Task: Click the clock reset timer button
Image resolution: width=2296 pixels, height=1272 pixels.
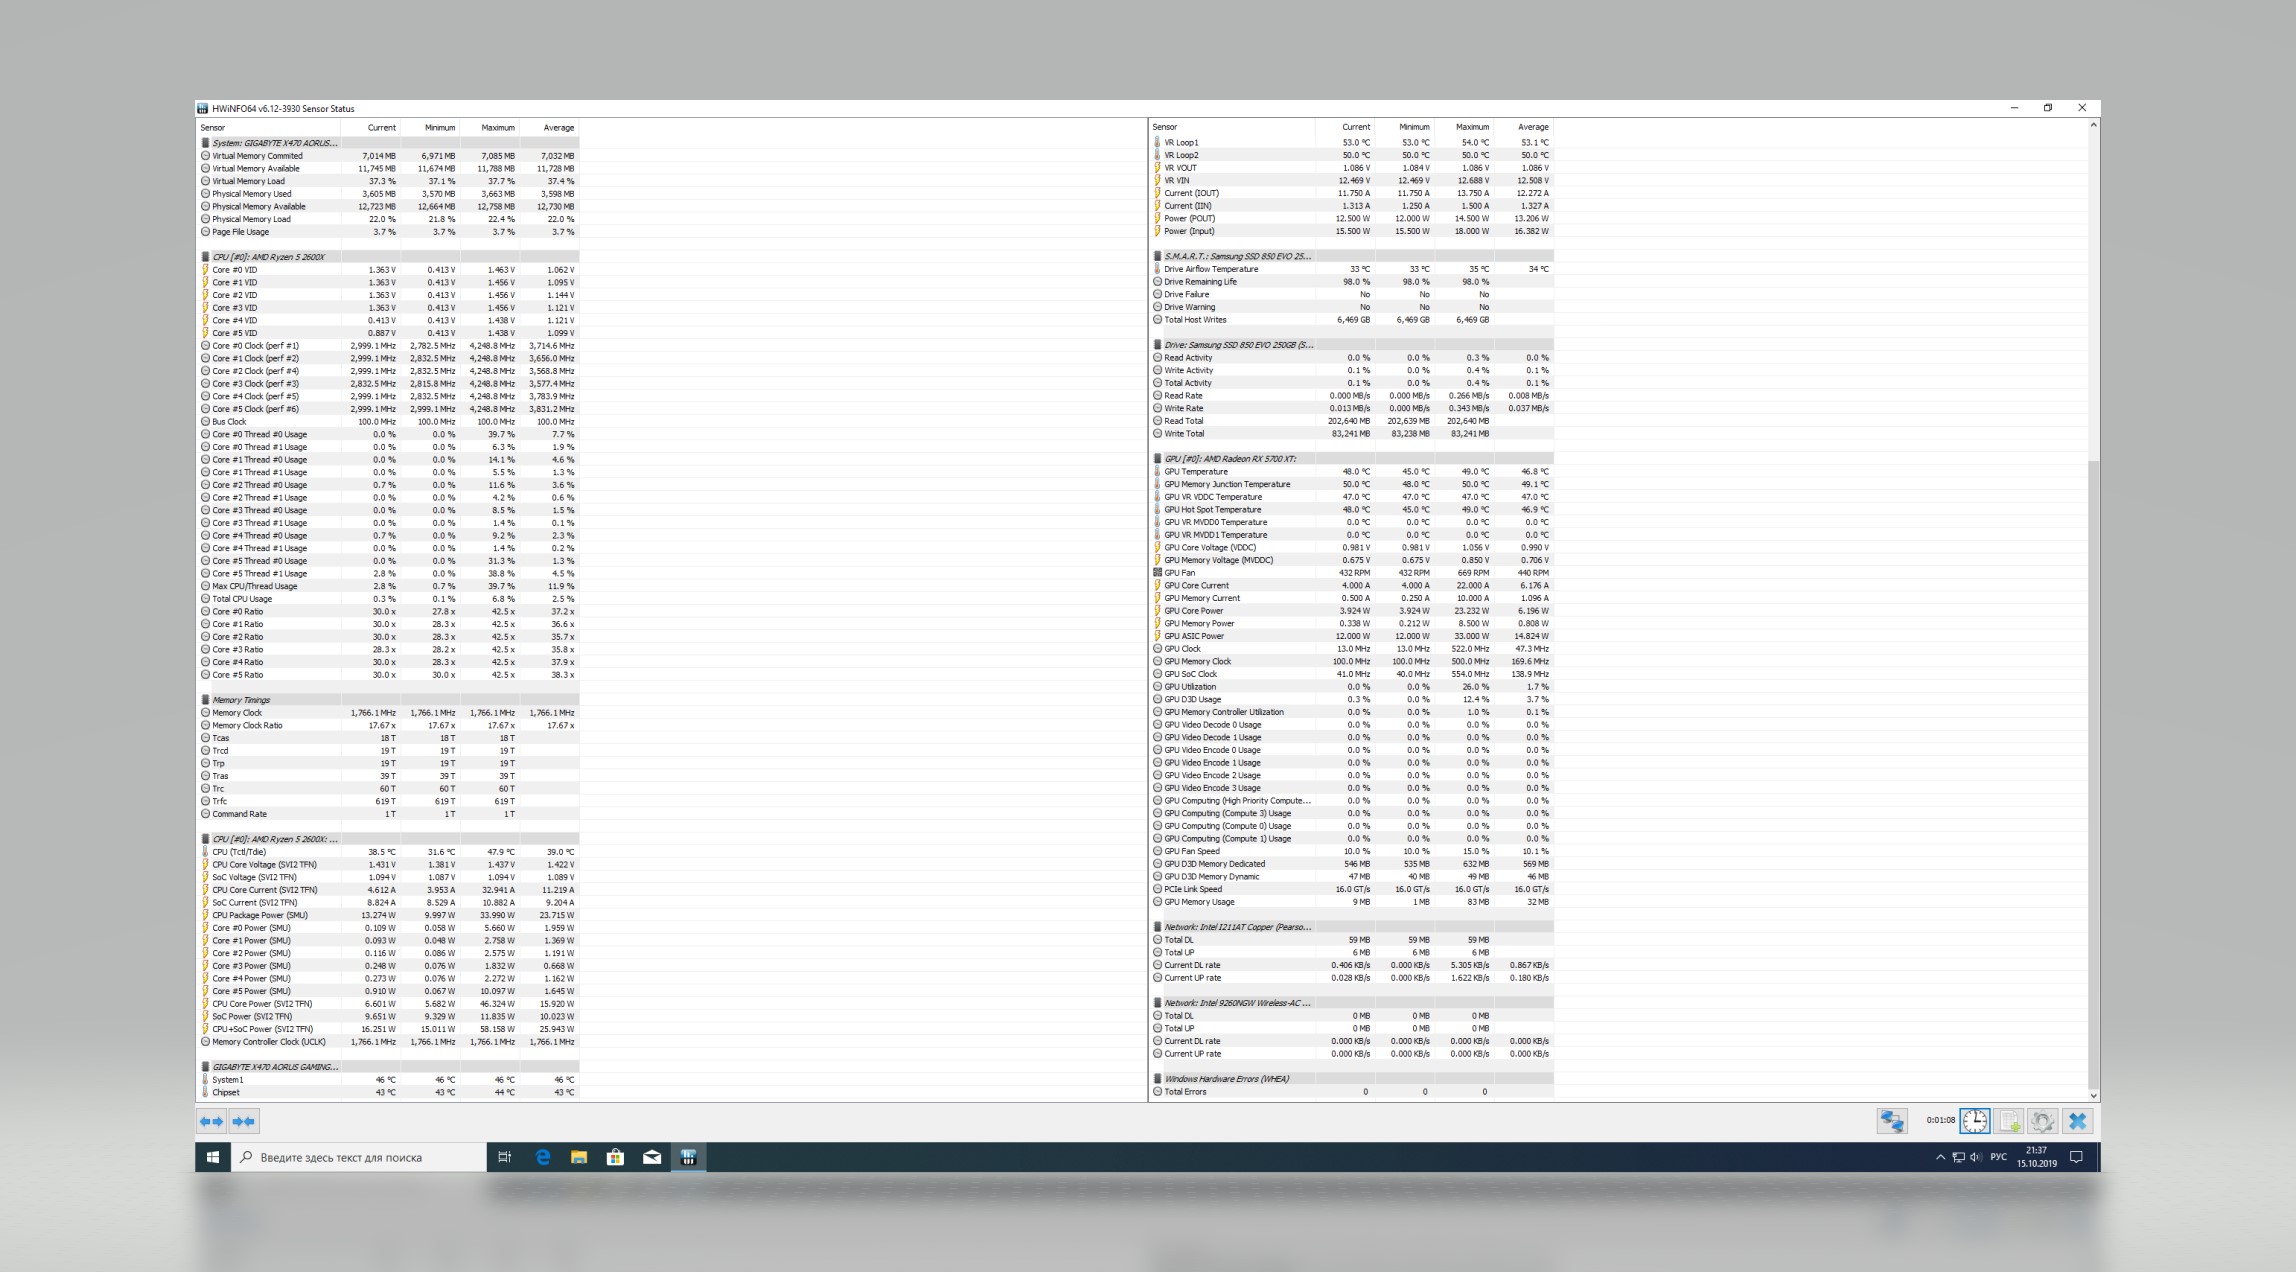Action: click(1974, 1121)
